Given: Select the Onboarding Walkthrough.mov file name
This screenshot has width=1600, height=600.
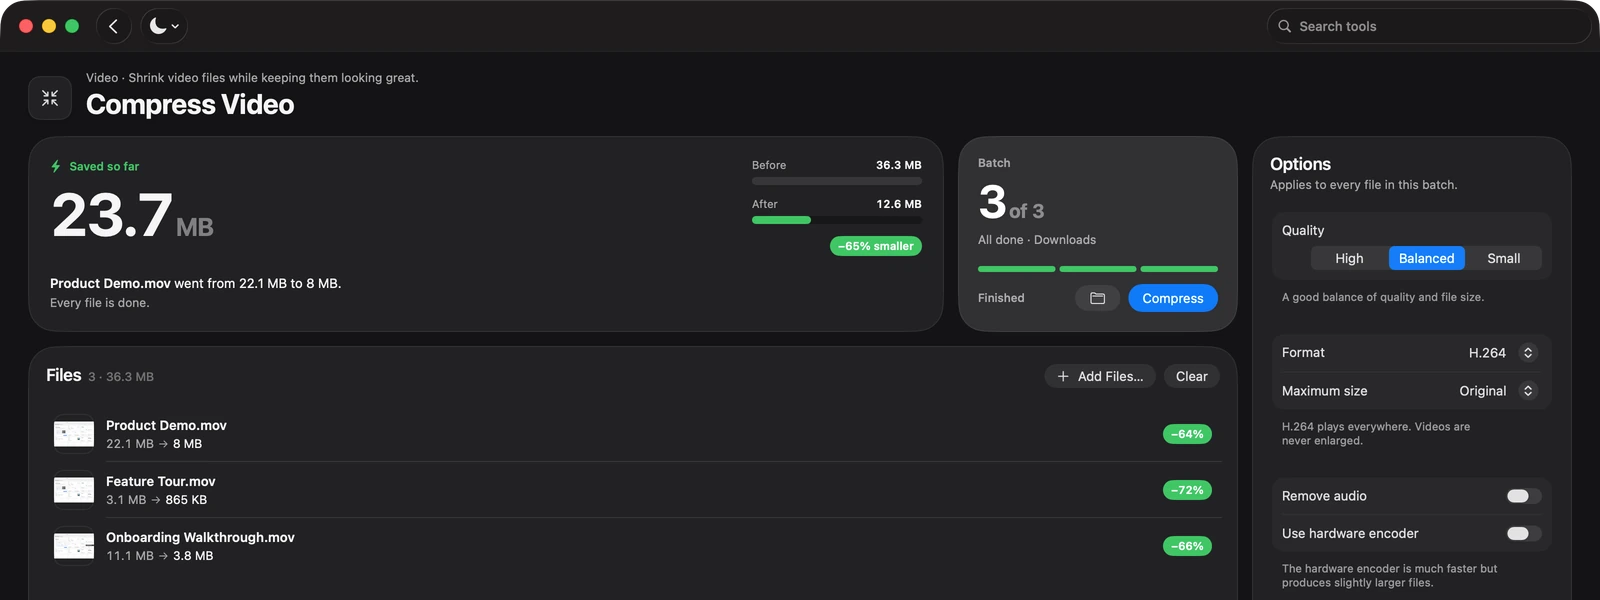Looking at the screenshot, I should click(200, 537).
